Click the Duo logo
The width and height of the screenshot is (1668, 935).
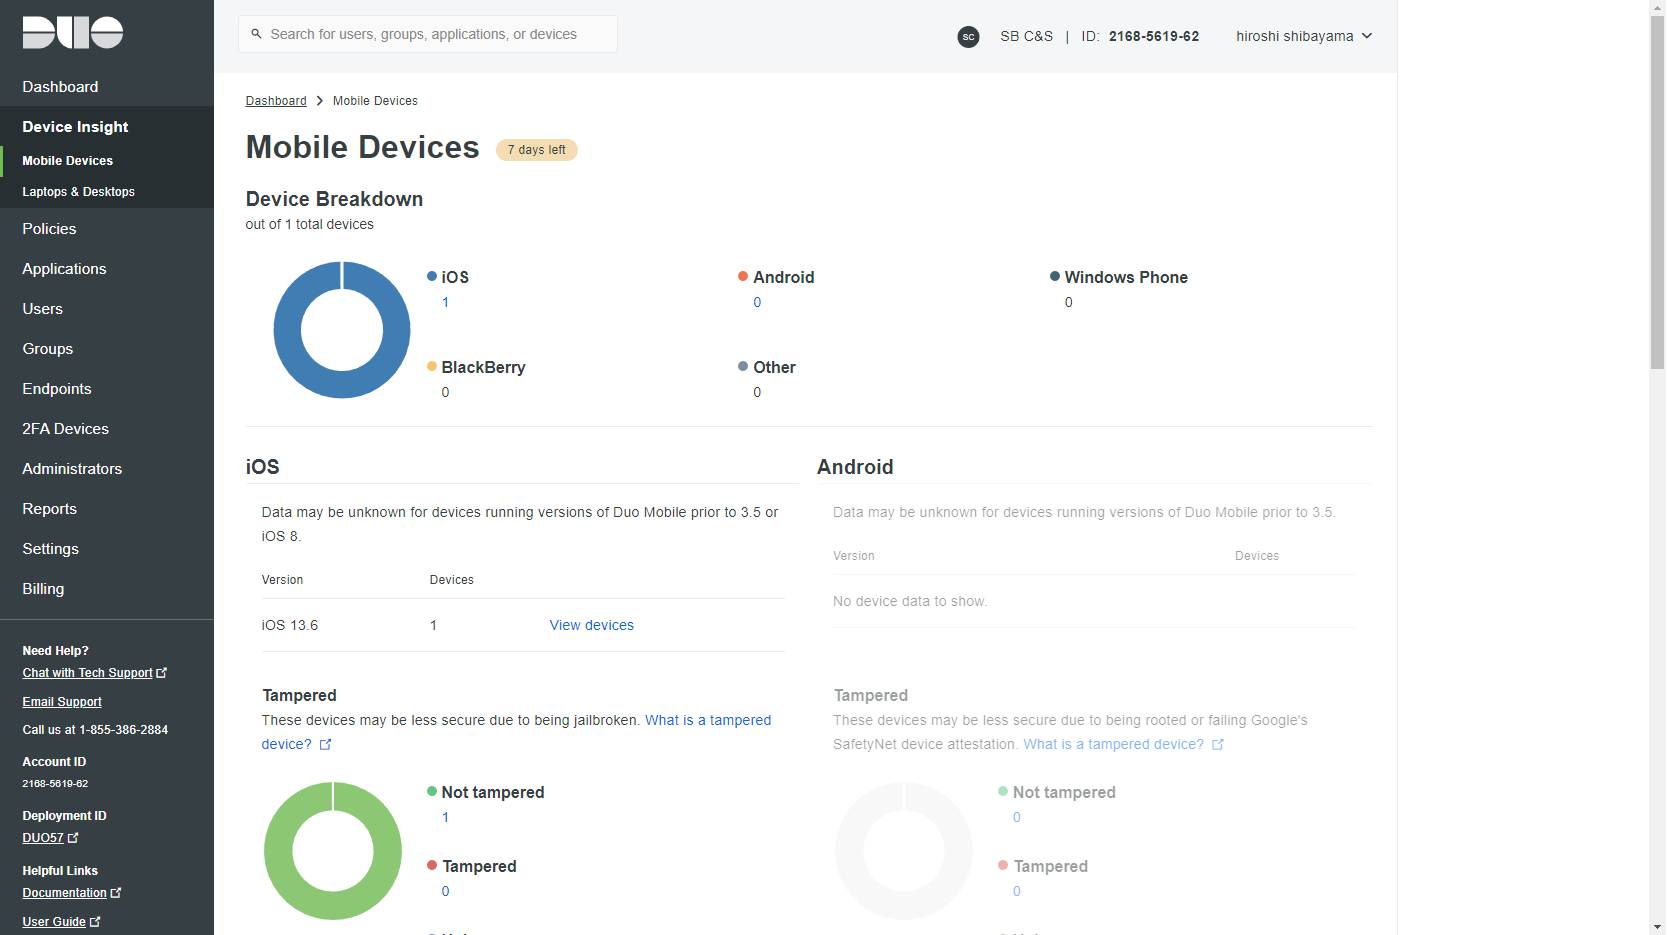tap(73, 32)
